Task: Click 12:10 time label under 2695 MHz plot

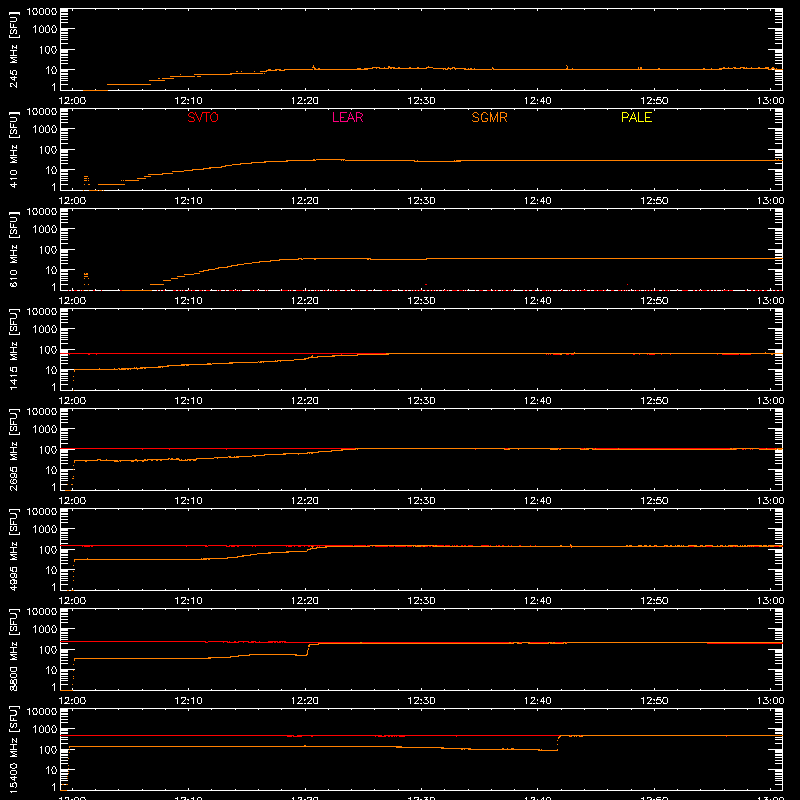Action: (x=188, y=501)
